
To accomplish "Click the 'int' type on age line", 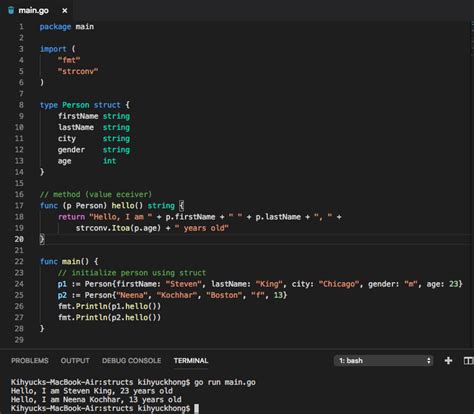I will pos(110,161).
